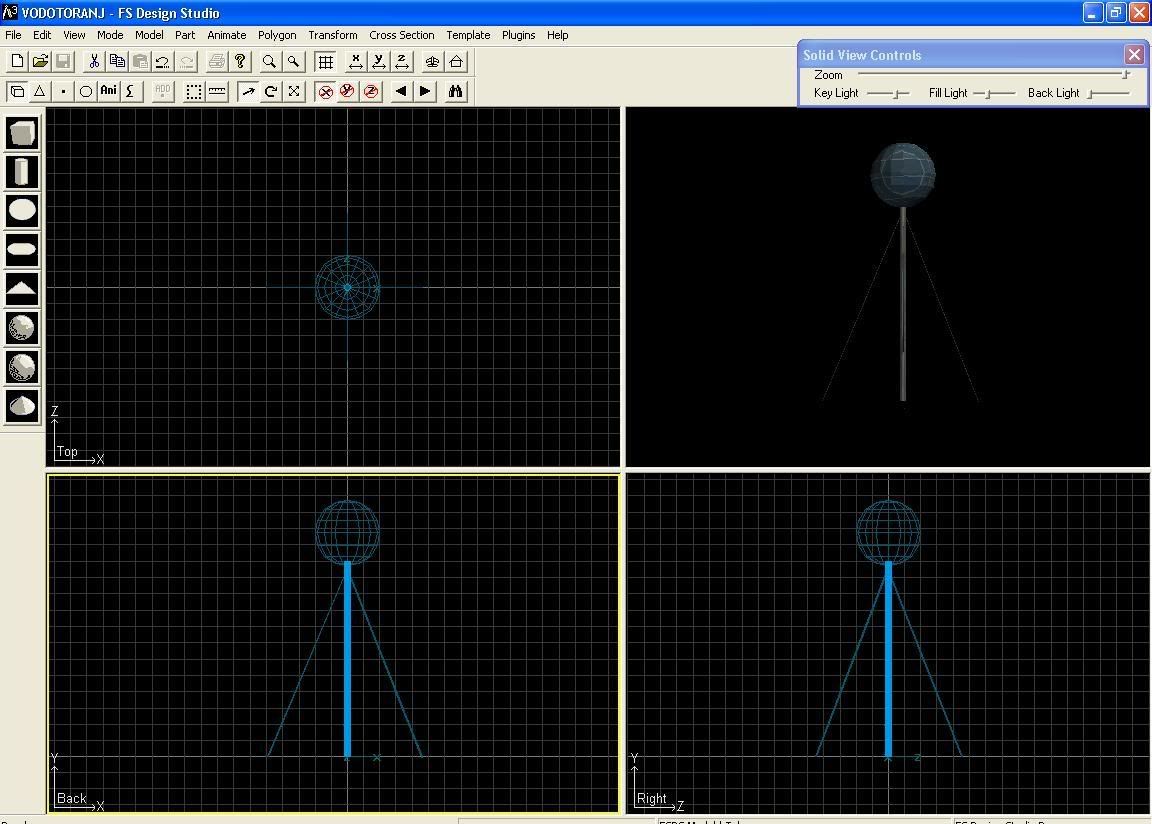This screenshot has width=1152, height=824.
Task: Click the Z axis scale icon
Action: tap(402, 62)
